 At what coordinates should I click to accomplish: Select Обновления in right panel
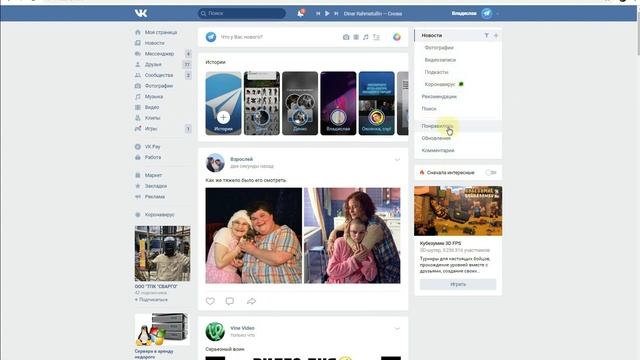[x=436, y=138]
